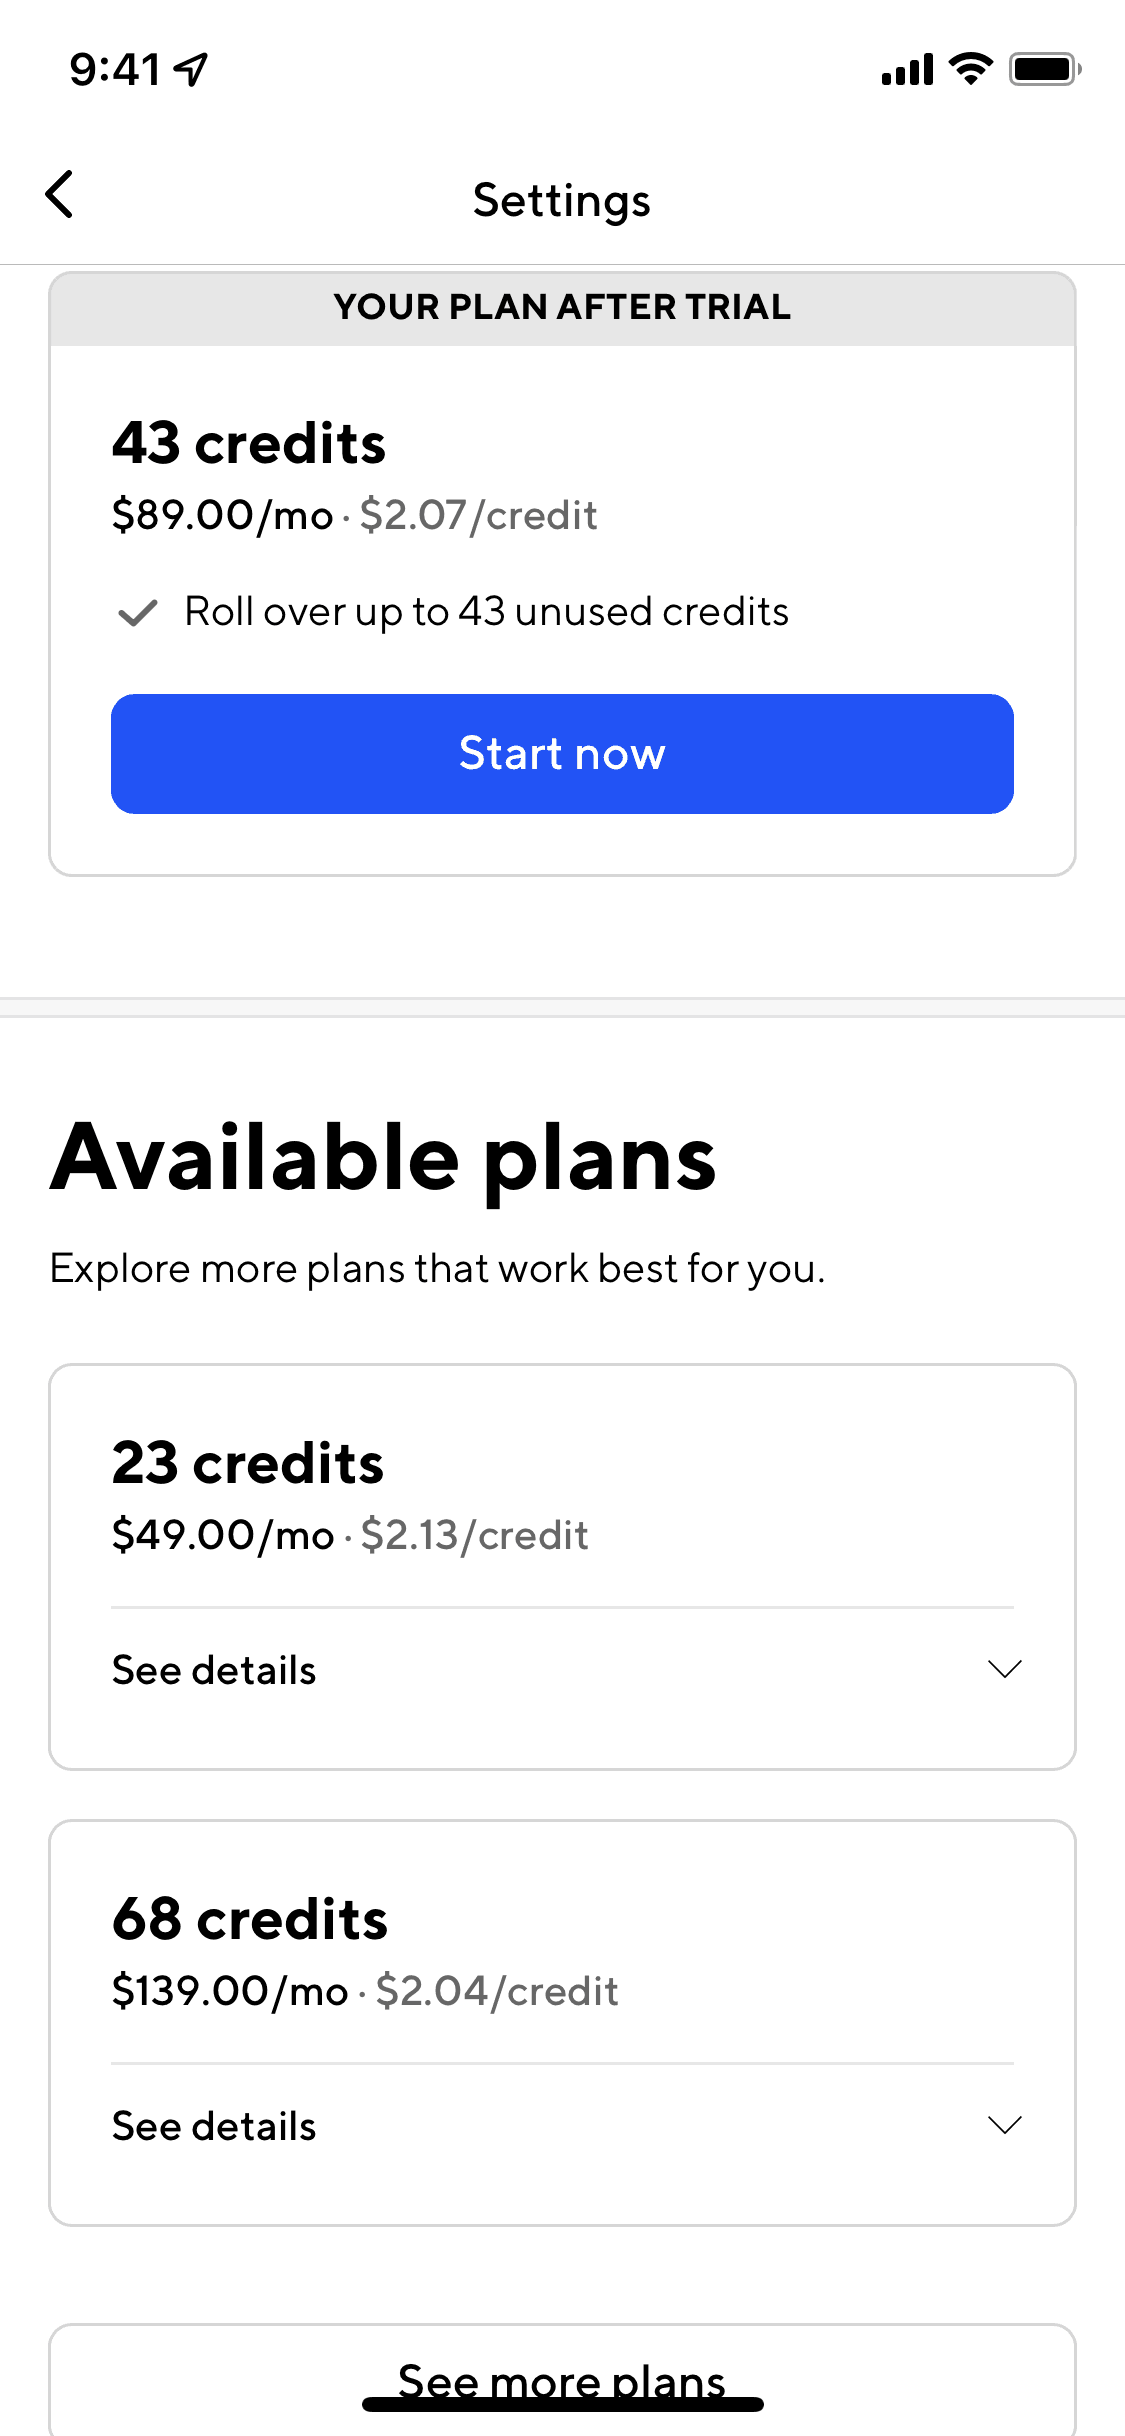Tap the home indicator bar
The width and height of the screenshot is (1125, 2436).
(562, 2405)
